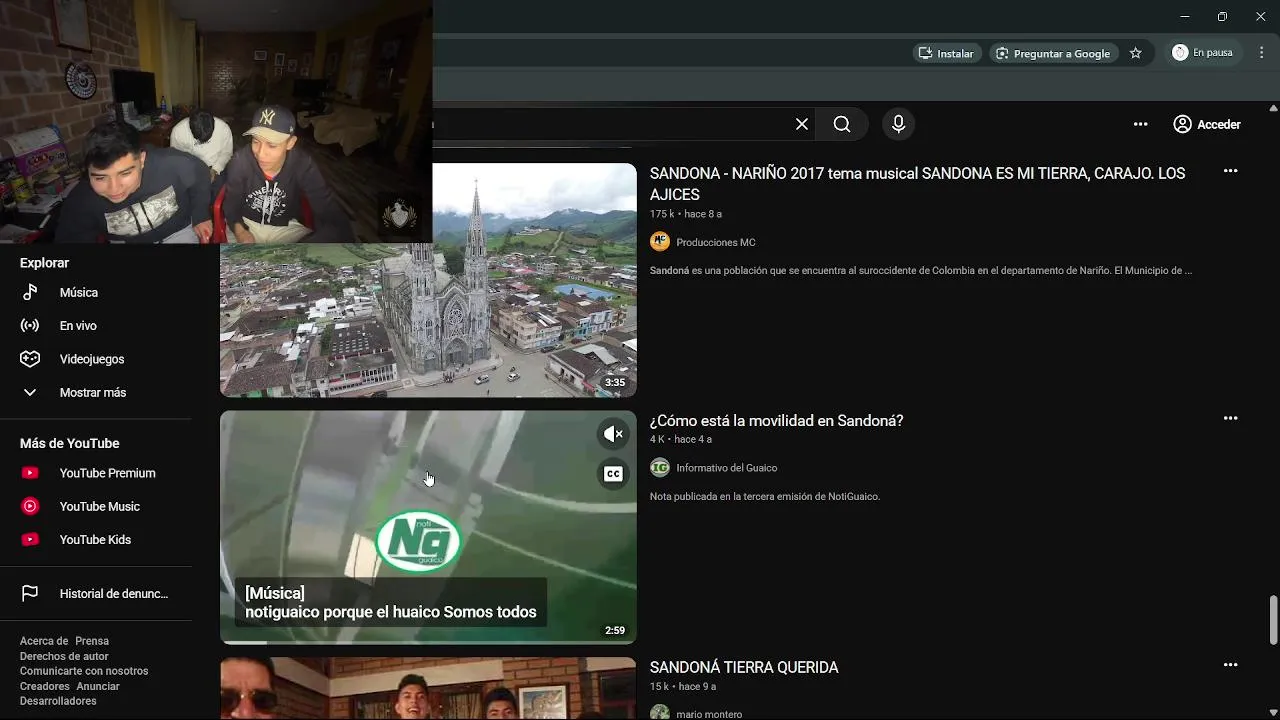Open Chrome three-dot menu
The image size is (1280, 720).
coord(1262,52)
